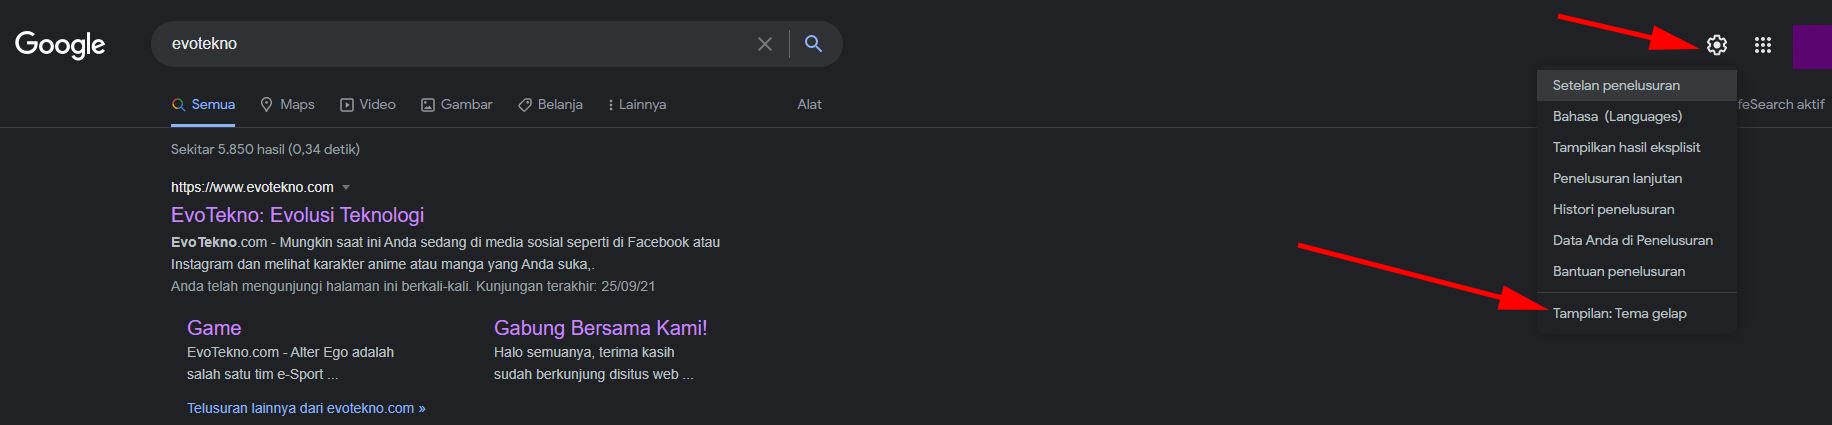The height and width of the screenshot is (425, 1832).
Task: Open the Belanja shopping tab
Action: (x=550, y=104)
